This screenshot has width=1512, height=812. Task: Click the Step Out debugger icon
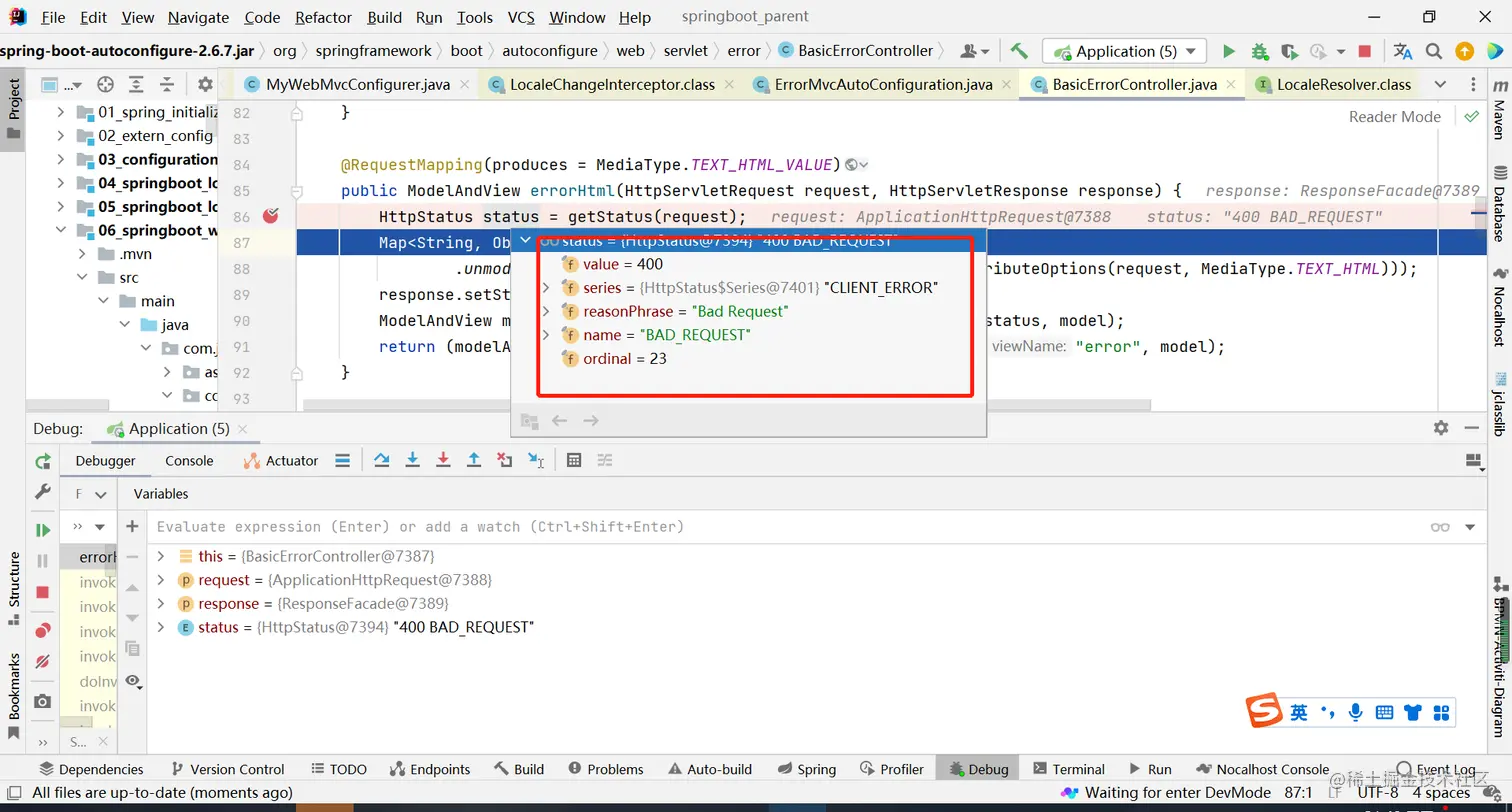[x=474, y=460]
